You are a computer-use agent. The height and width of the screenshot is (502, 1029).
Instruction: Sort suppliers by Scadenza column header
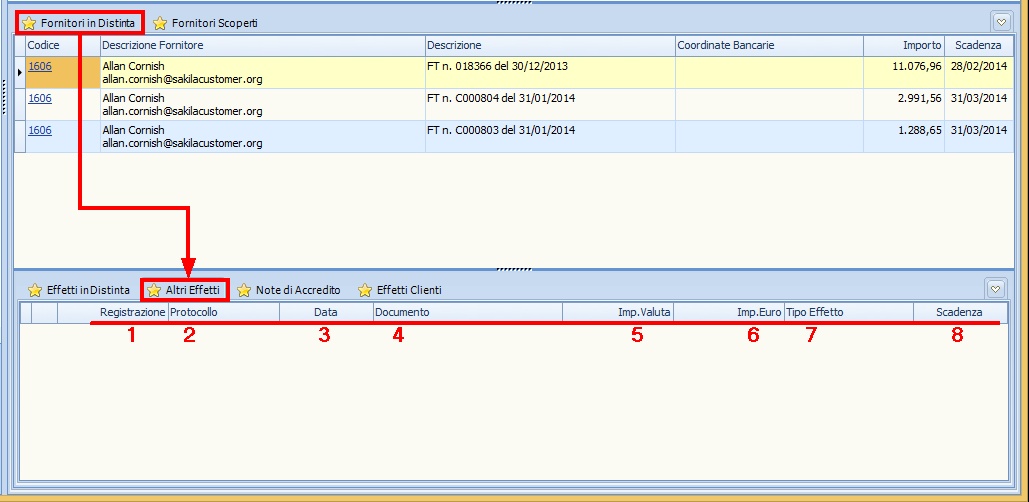click(978, 46)
